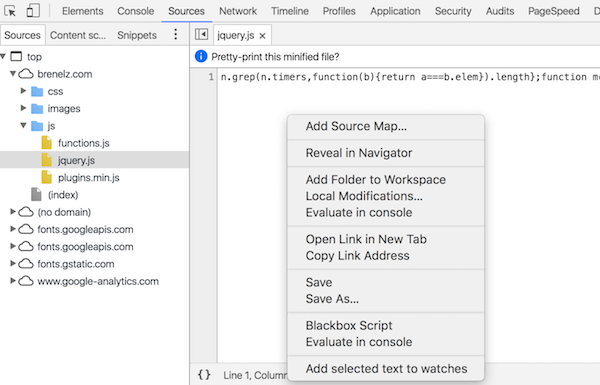Viewport: 600px width, 385px height.
Task: Expand the fonts.gstatic.com domain
Action: [x=13, y=263]
